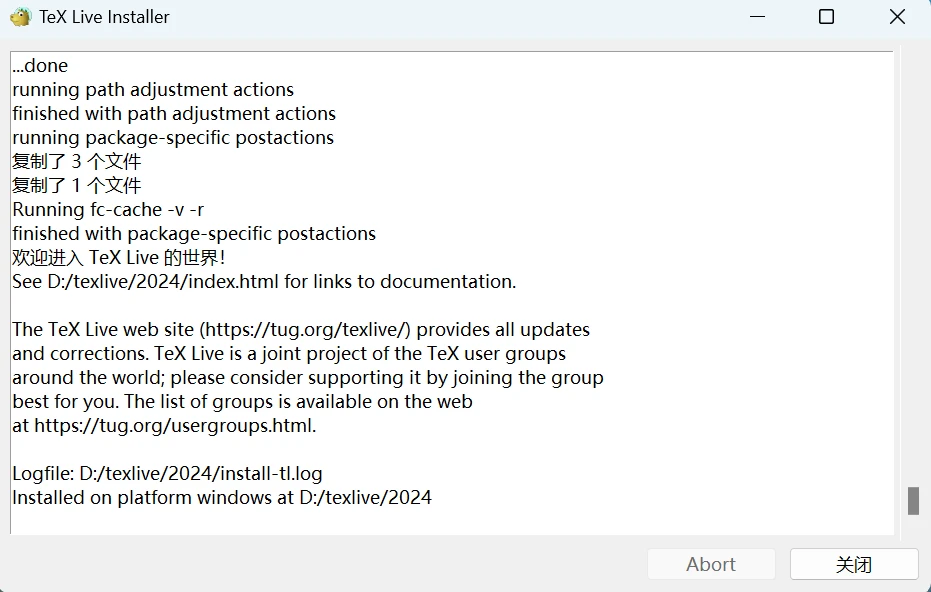Click the tug.org/texlive URL in the log
931x592 pixels.
307,330
